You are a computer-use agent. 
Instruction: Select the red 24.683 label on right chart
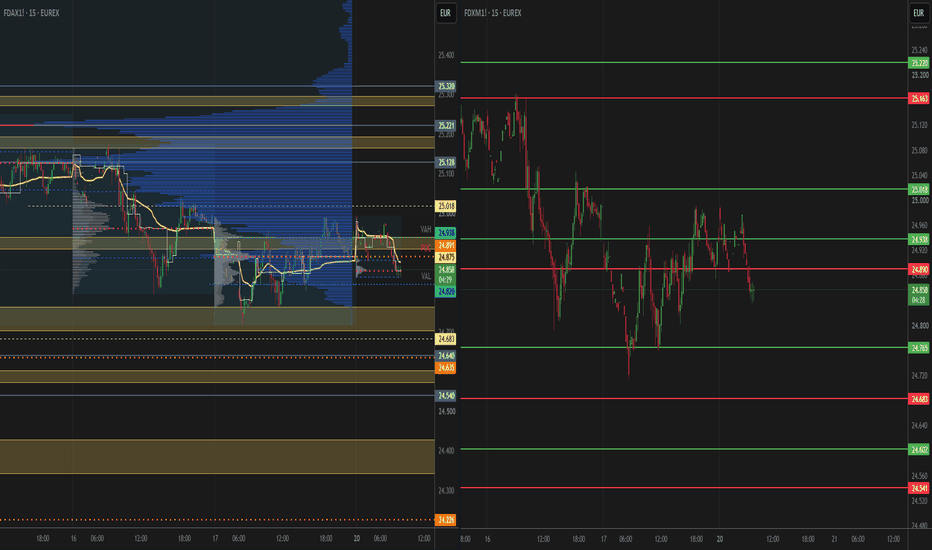click(919, 399)
